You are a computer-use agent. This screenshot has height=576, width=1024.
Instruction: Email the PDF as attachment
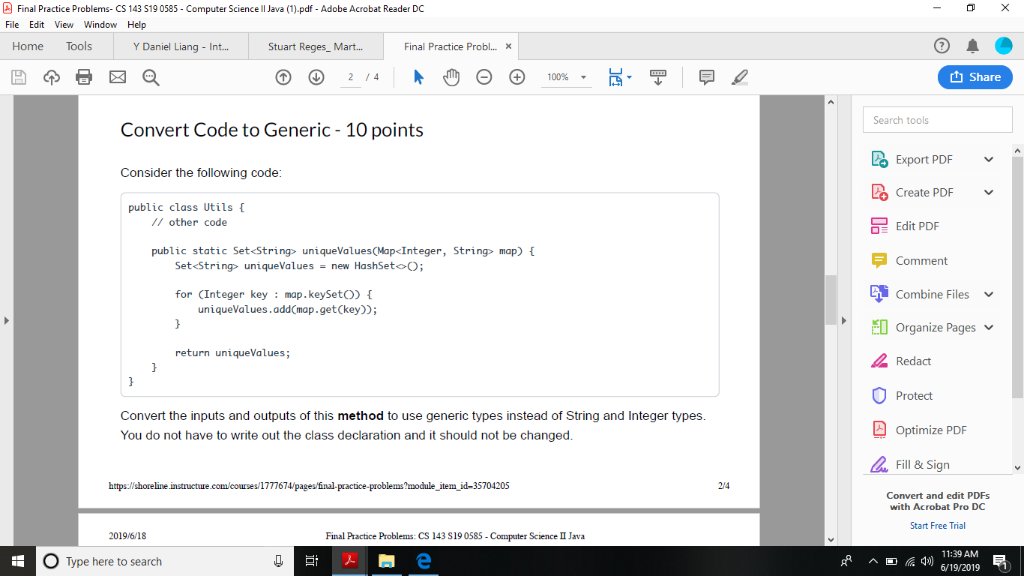point(117,76)
